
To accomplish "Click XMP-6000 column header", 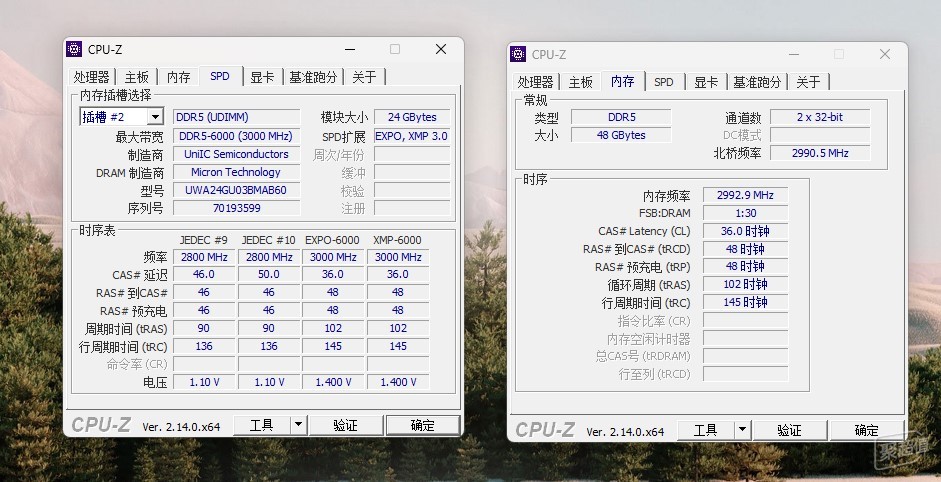I will point(397,239).
